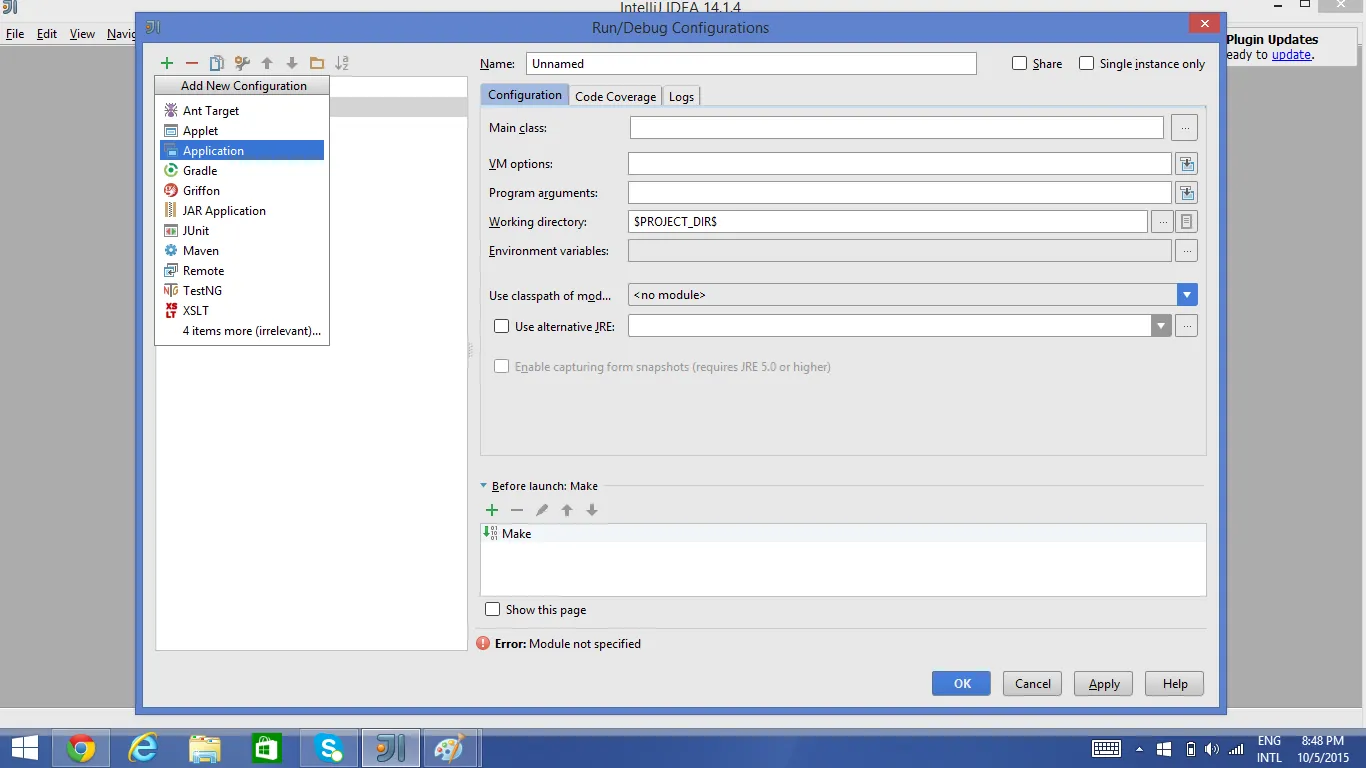
Task: Sort configurations alphabetically with the sort icon
Action: click(342, 63)
